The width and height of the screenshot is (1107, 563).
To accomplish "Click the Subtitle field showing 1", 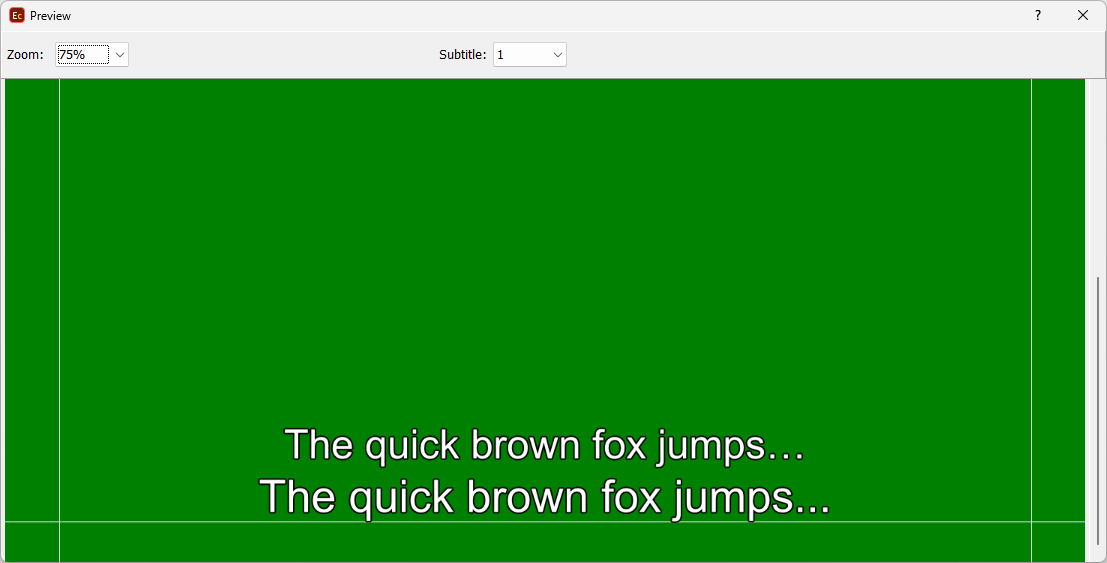I will [x=518, y=55].
